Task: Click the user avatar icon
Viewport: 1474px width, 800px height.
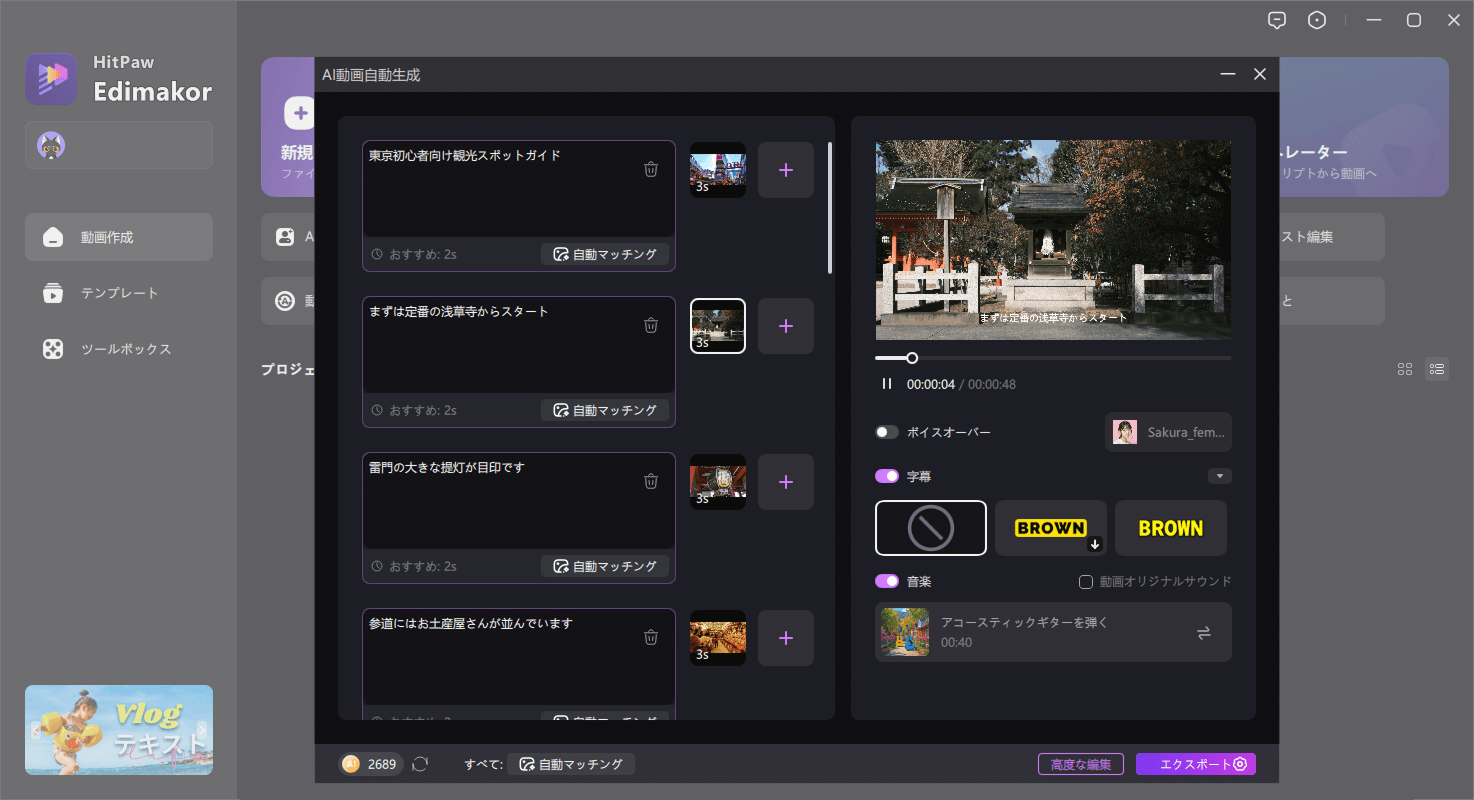Action: [x=51, y=146]
